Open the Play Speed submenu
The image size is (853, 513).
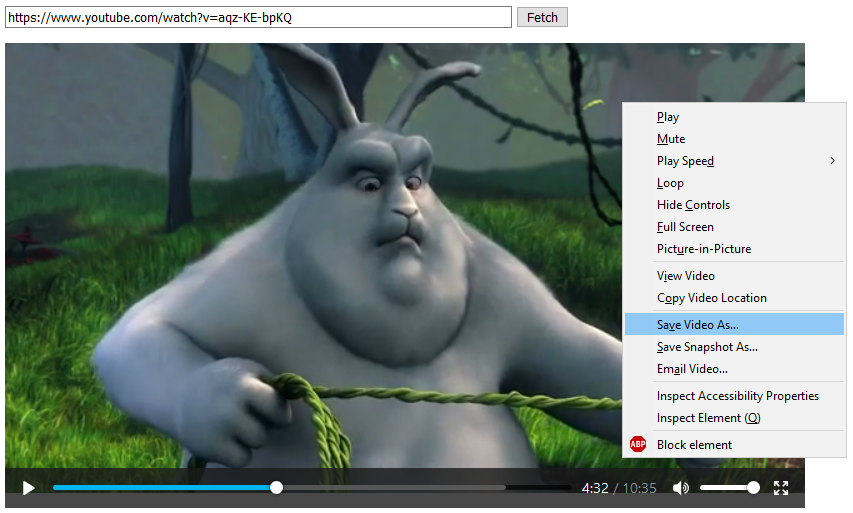click(734, 161)
